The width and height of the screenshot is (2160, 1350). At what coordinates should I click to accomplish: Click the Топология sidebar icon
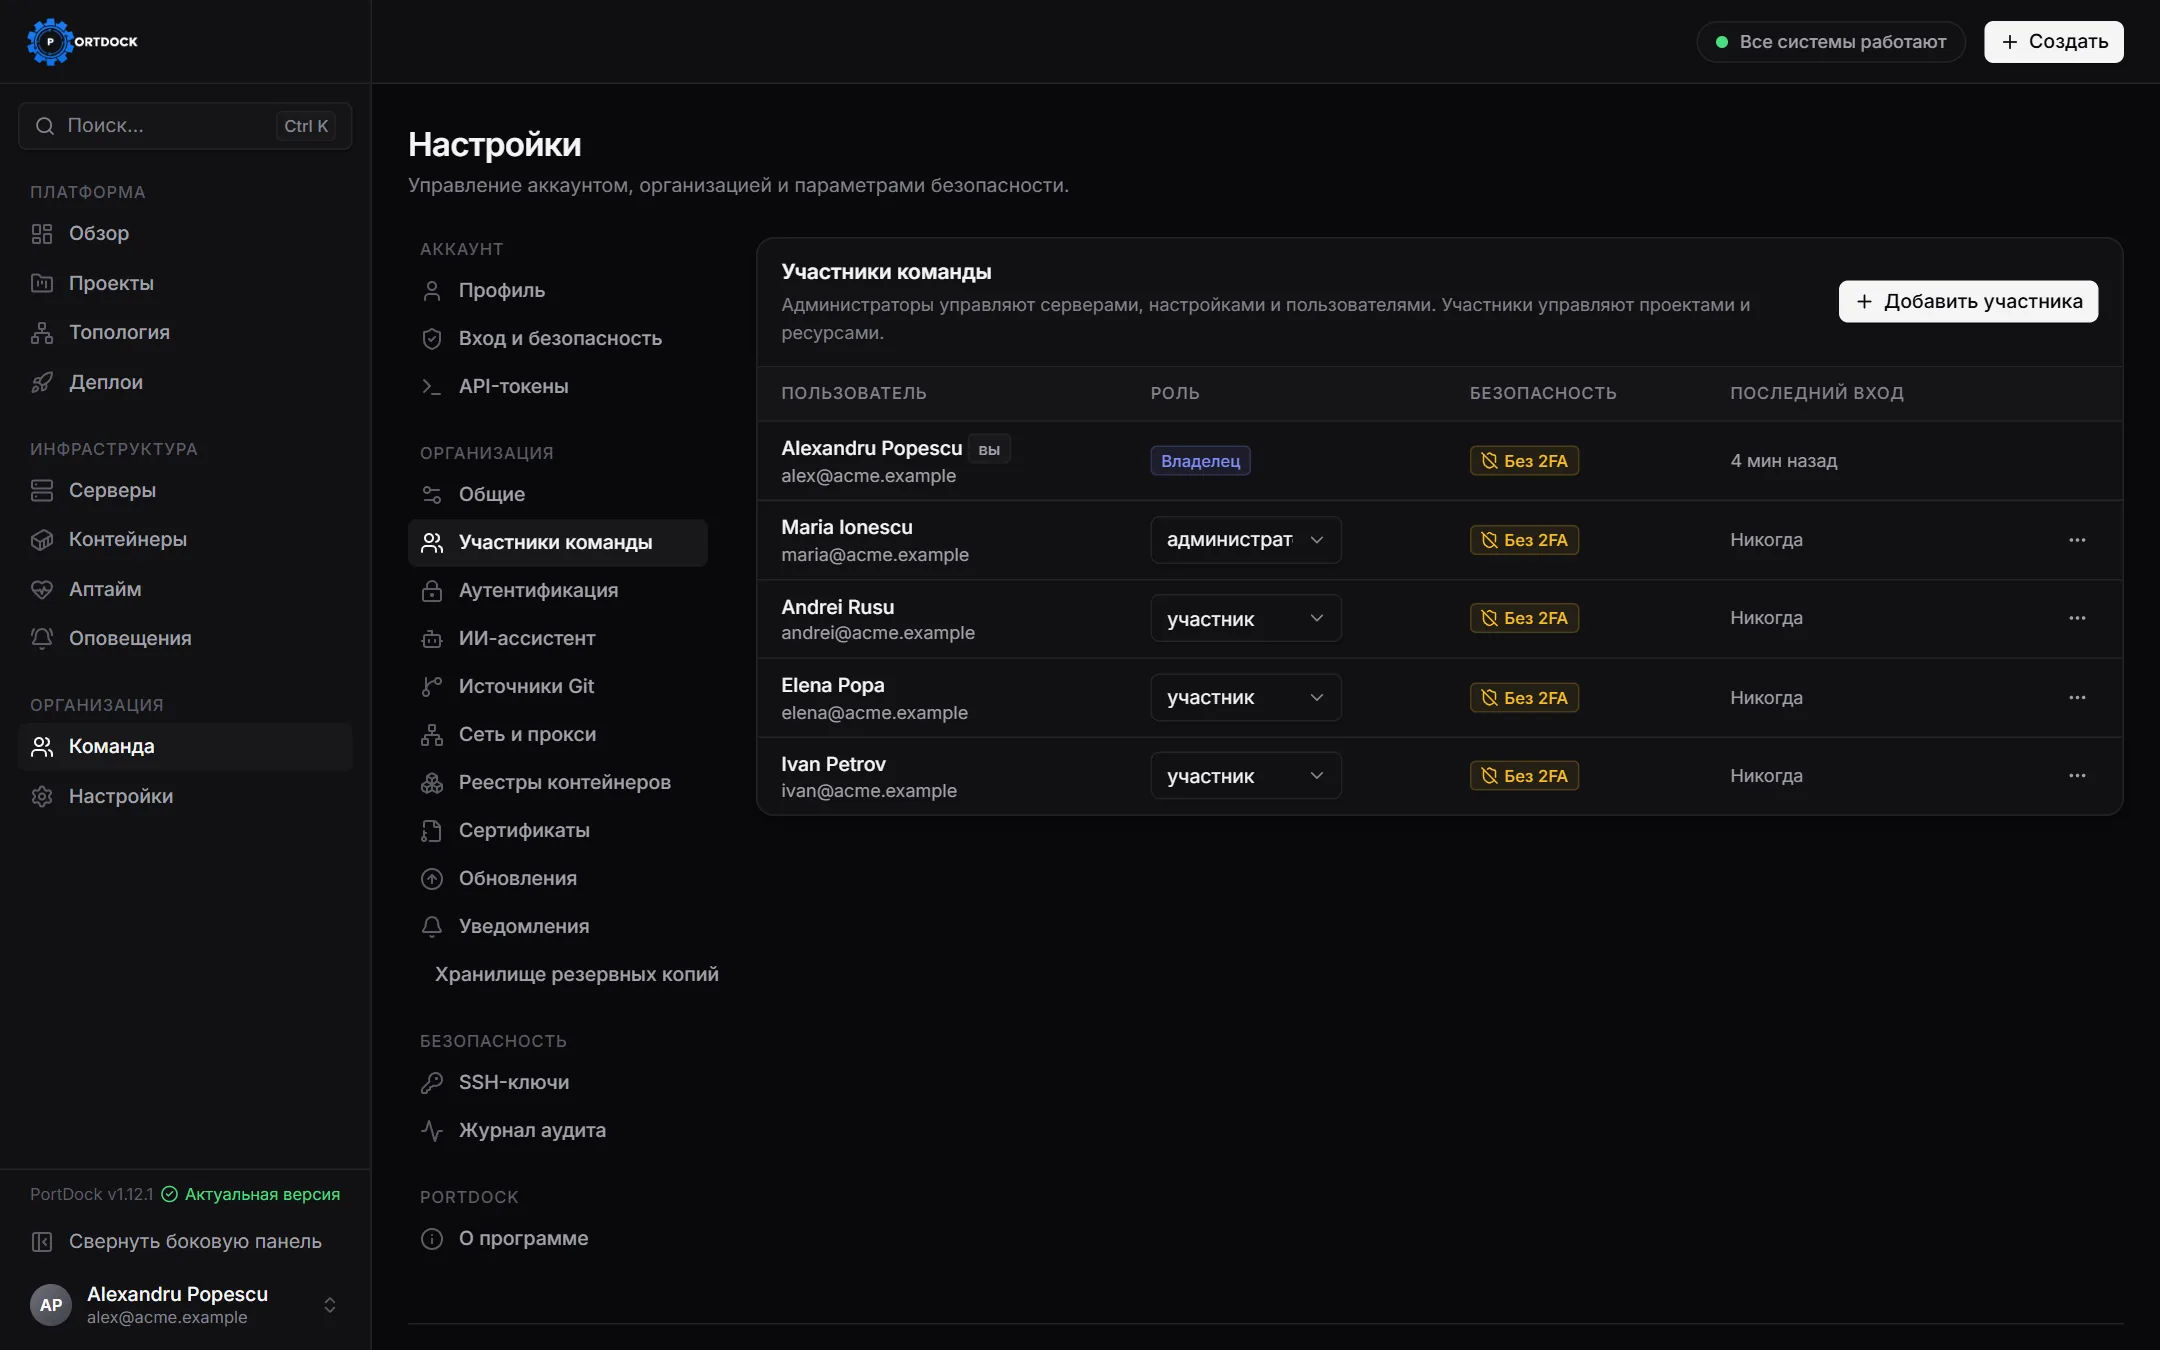42,333
